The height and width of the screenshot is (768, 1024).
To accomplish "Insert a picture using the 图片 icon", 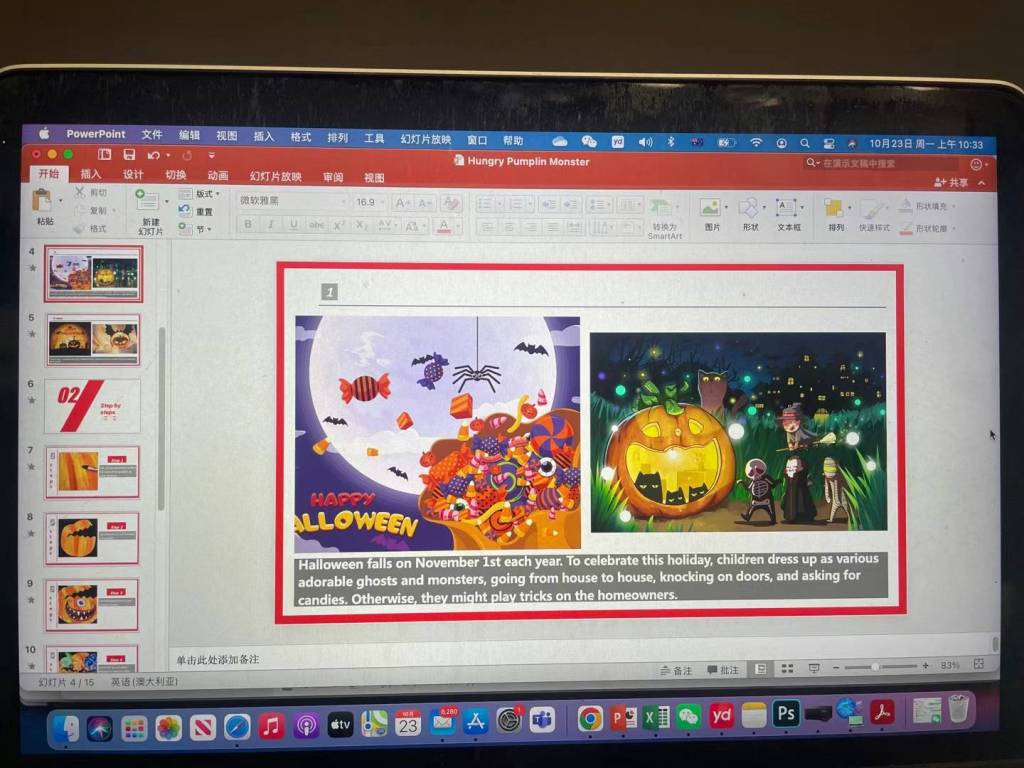I will coord(711,208).
